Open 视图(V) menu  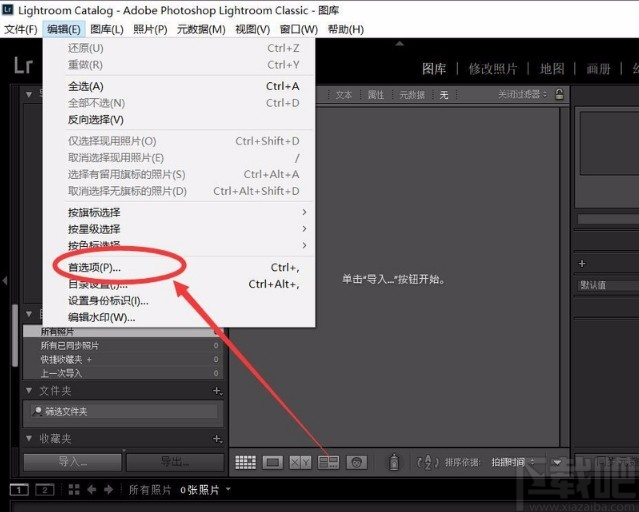coord(252,29)
